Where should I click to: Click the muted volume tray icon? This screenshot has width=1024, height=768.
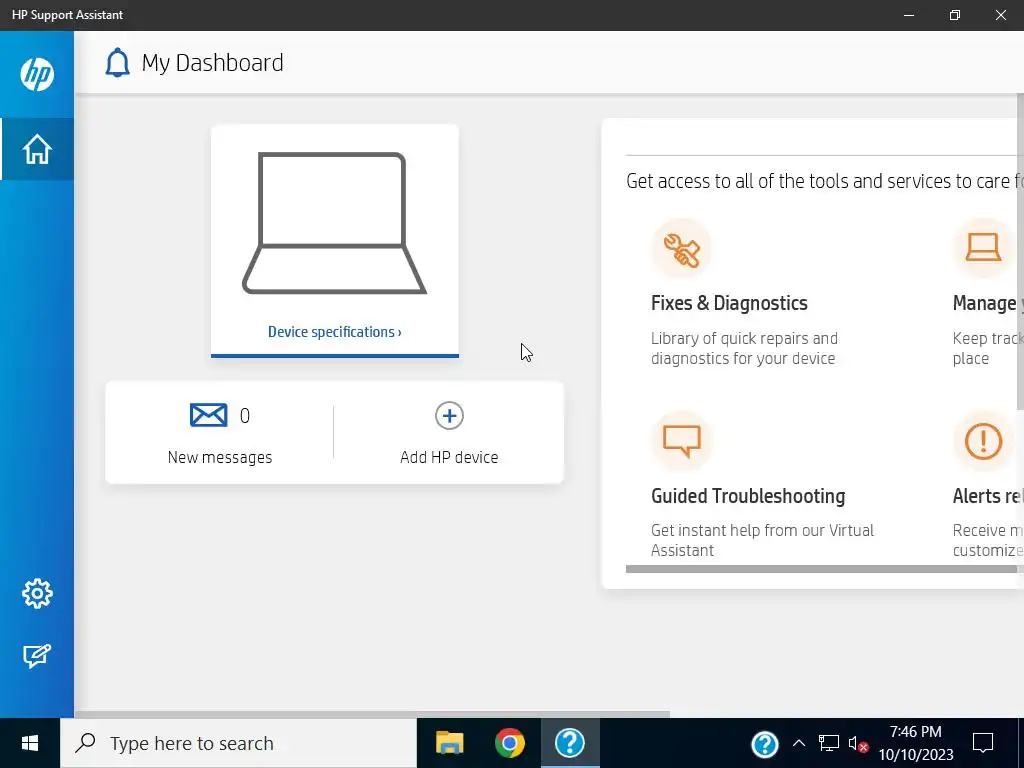tap(858, 744)
